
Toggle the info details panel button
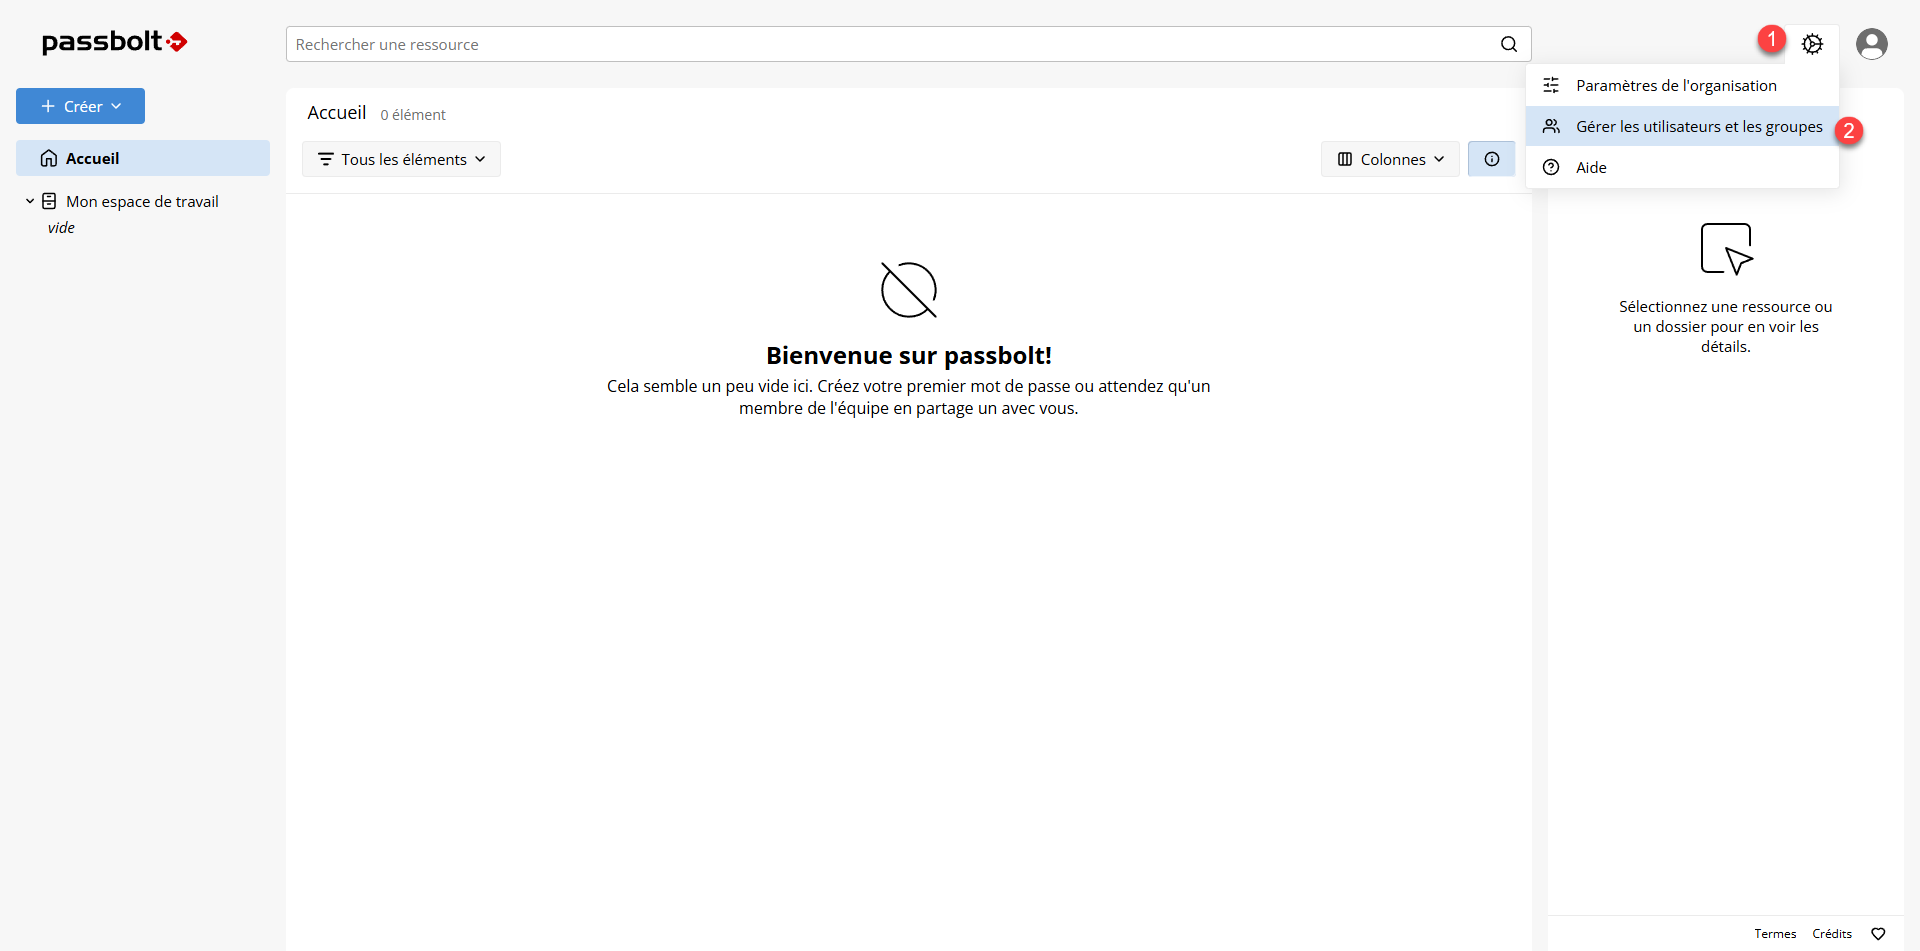[x=1491, y=159]
